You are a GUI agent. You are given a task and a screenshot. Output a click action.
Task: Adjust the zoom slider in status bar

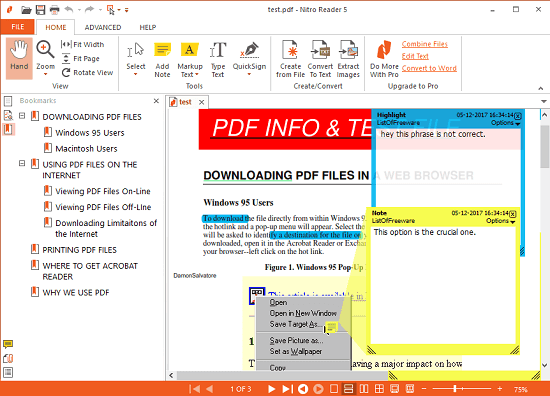click(455, 389)
